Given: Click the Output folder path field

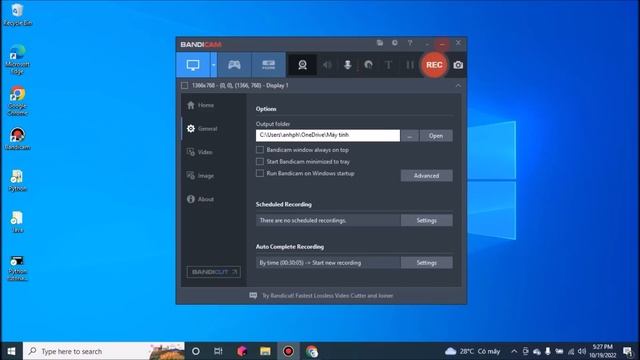Looking at the screenshot, I should pos(328,136).
